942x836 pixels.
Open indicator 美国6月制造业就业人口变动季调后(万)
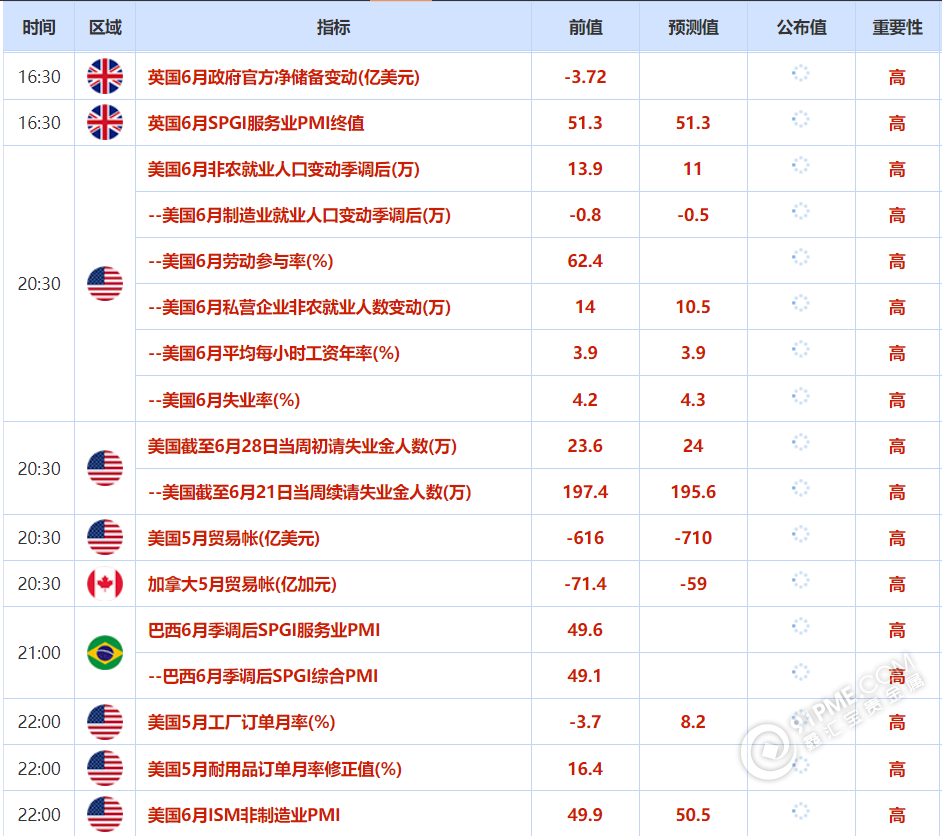pos(299,215)
